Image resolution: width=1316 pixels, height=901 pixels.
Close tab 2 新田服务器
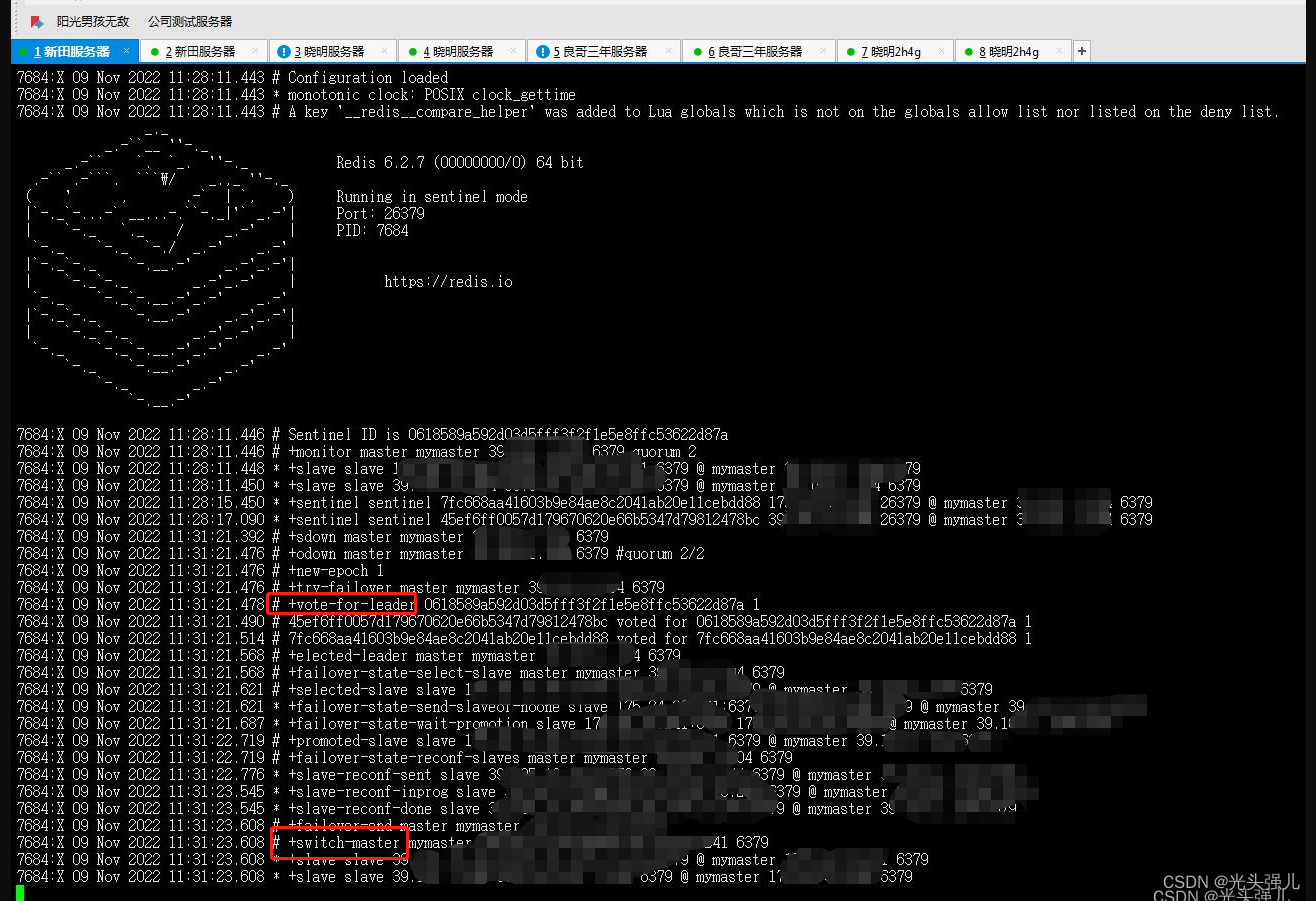[x=256, y=50]
